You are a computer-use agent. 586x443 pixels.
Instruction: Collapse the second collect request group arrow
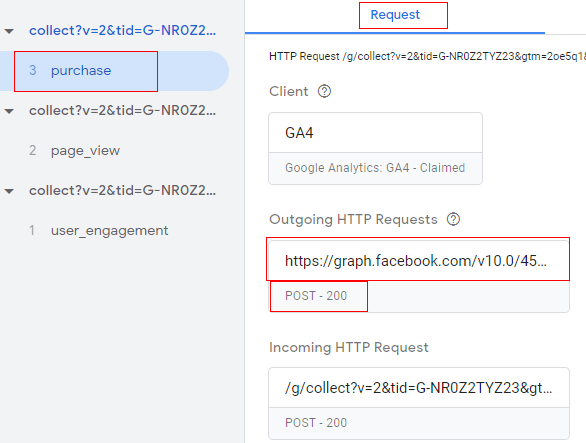click(9, 111)
